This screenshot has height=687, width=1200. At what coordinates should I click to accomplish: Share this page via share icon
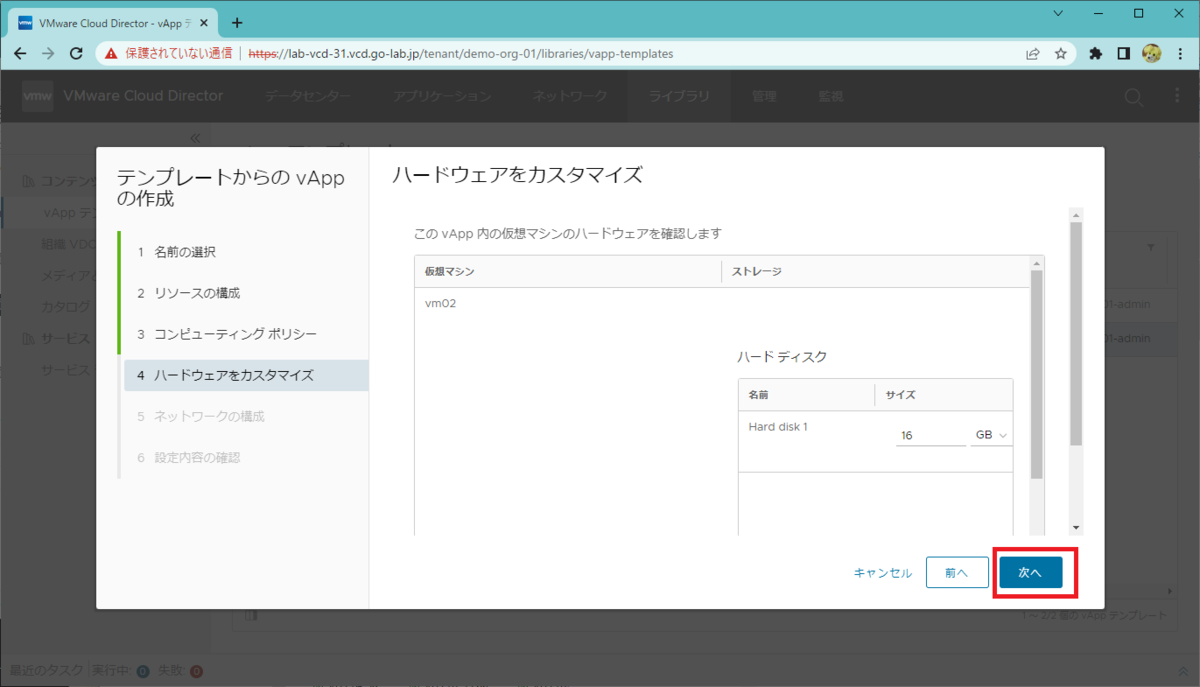(1033, 54)
